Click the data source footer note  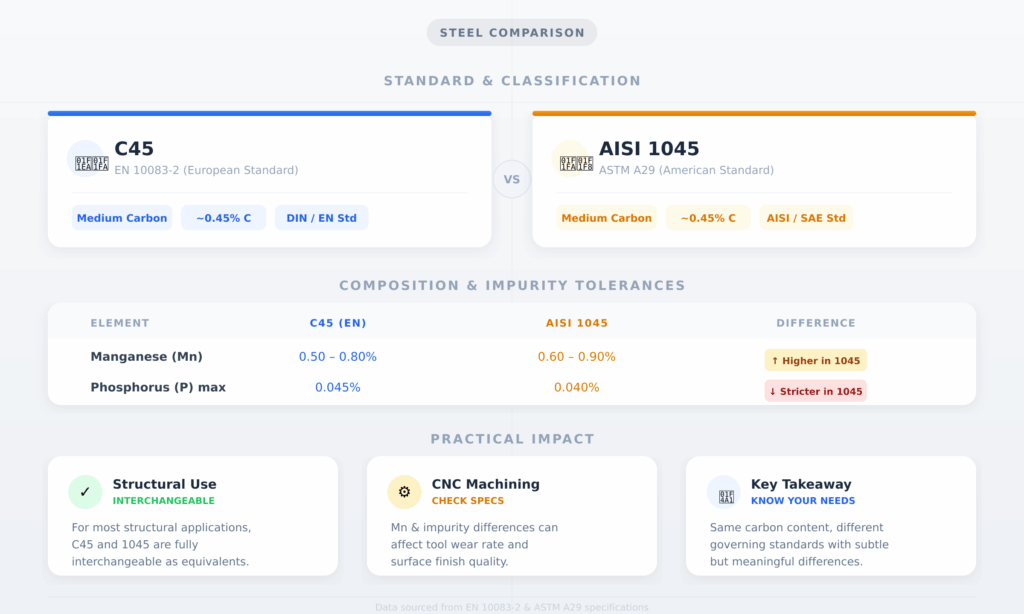tap(512, 607)
